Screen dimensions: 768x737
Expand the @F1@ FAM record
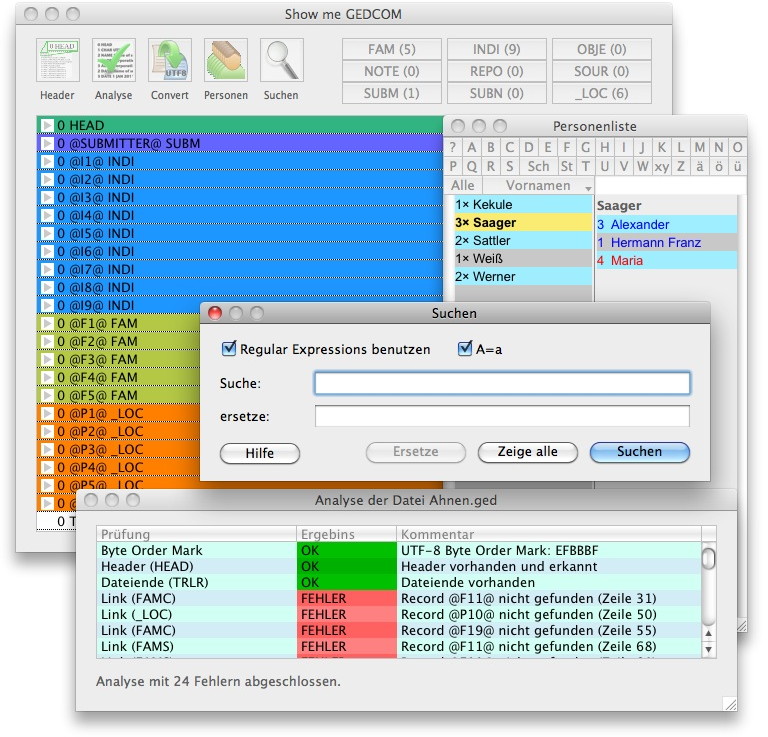click(46, 324)
